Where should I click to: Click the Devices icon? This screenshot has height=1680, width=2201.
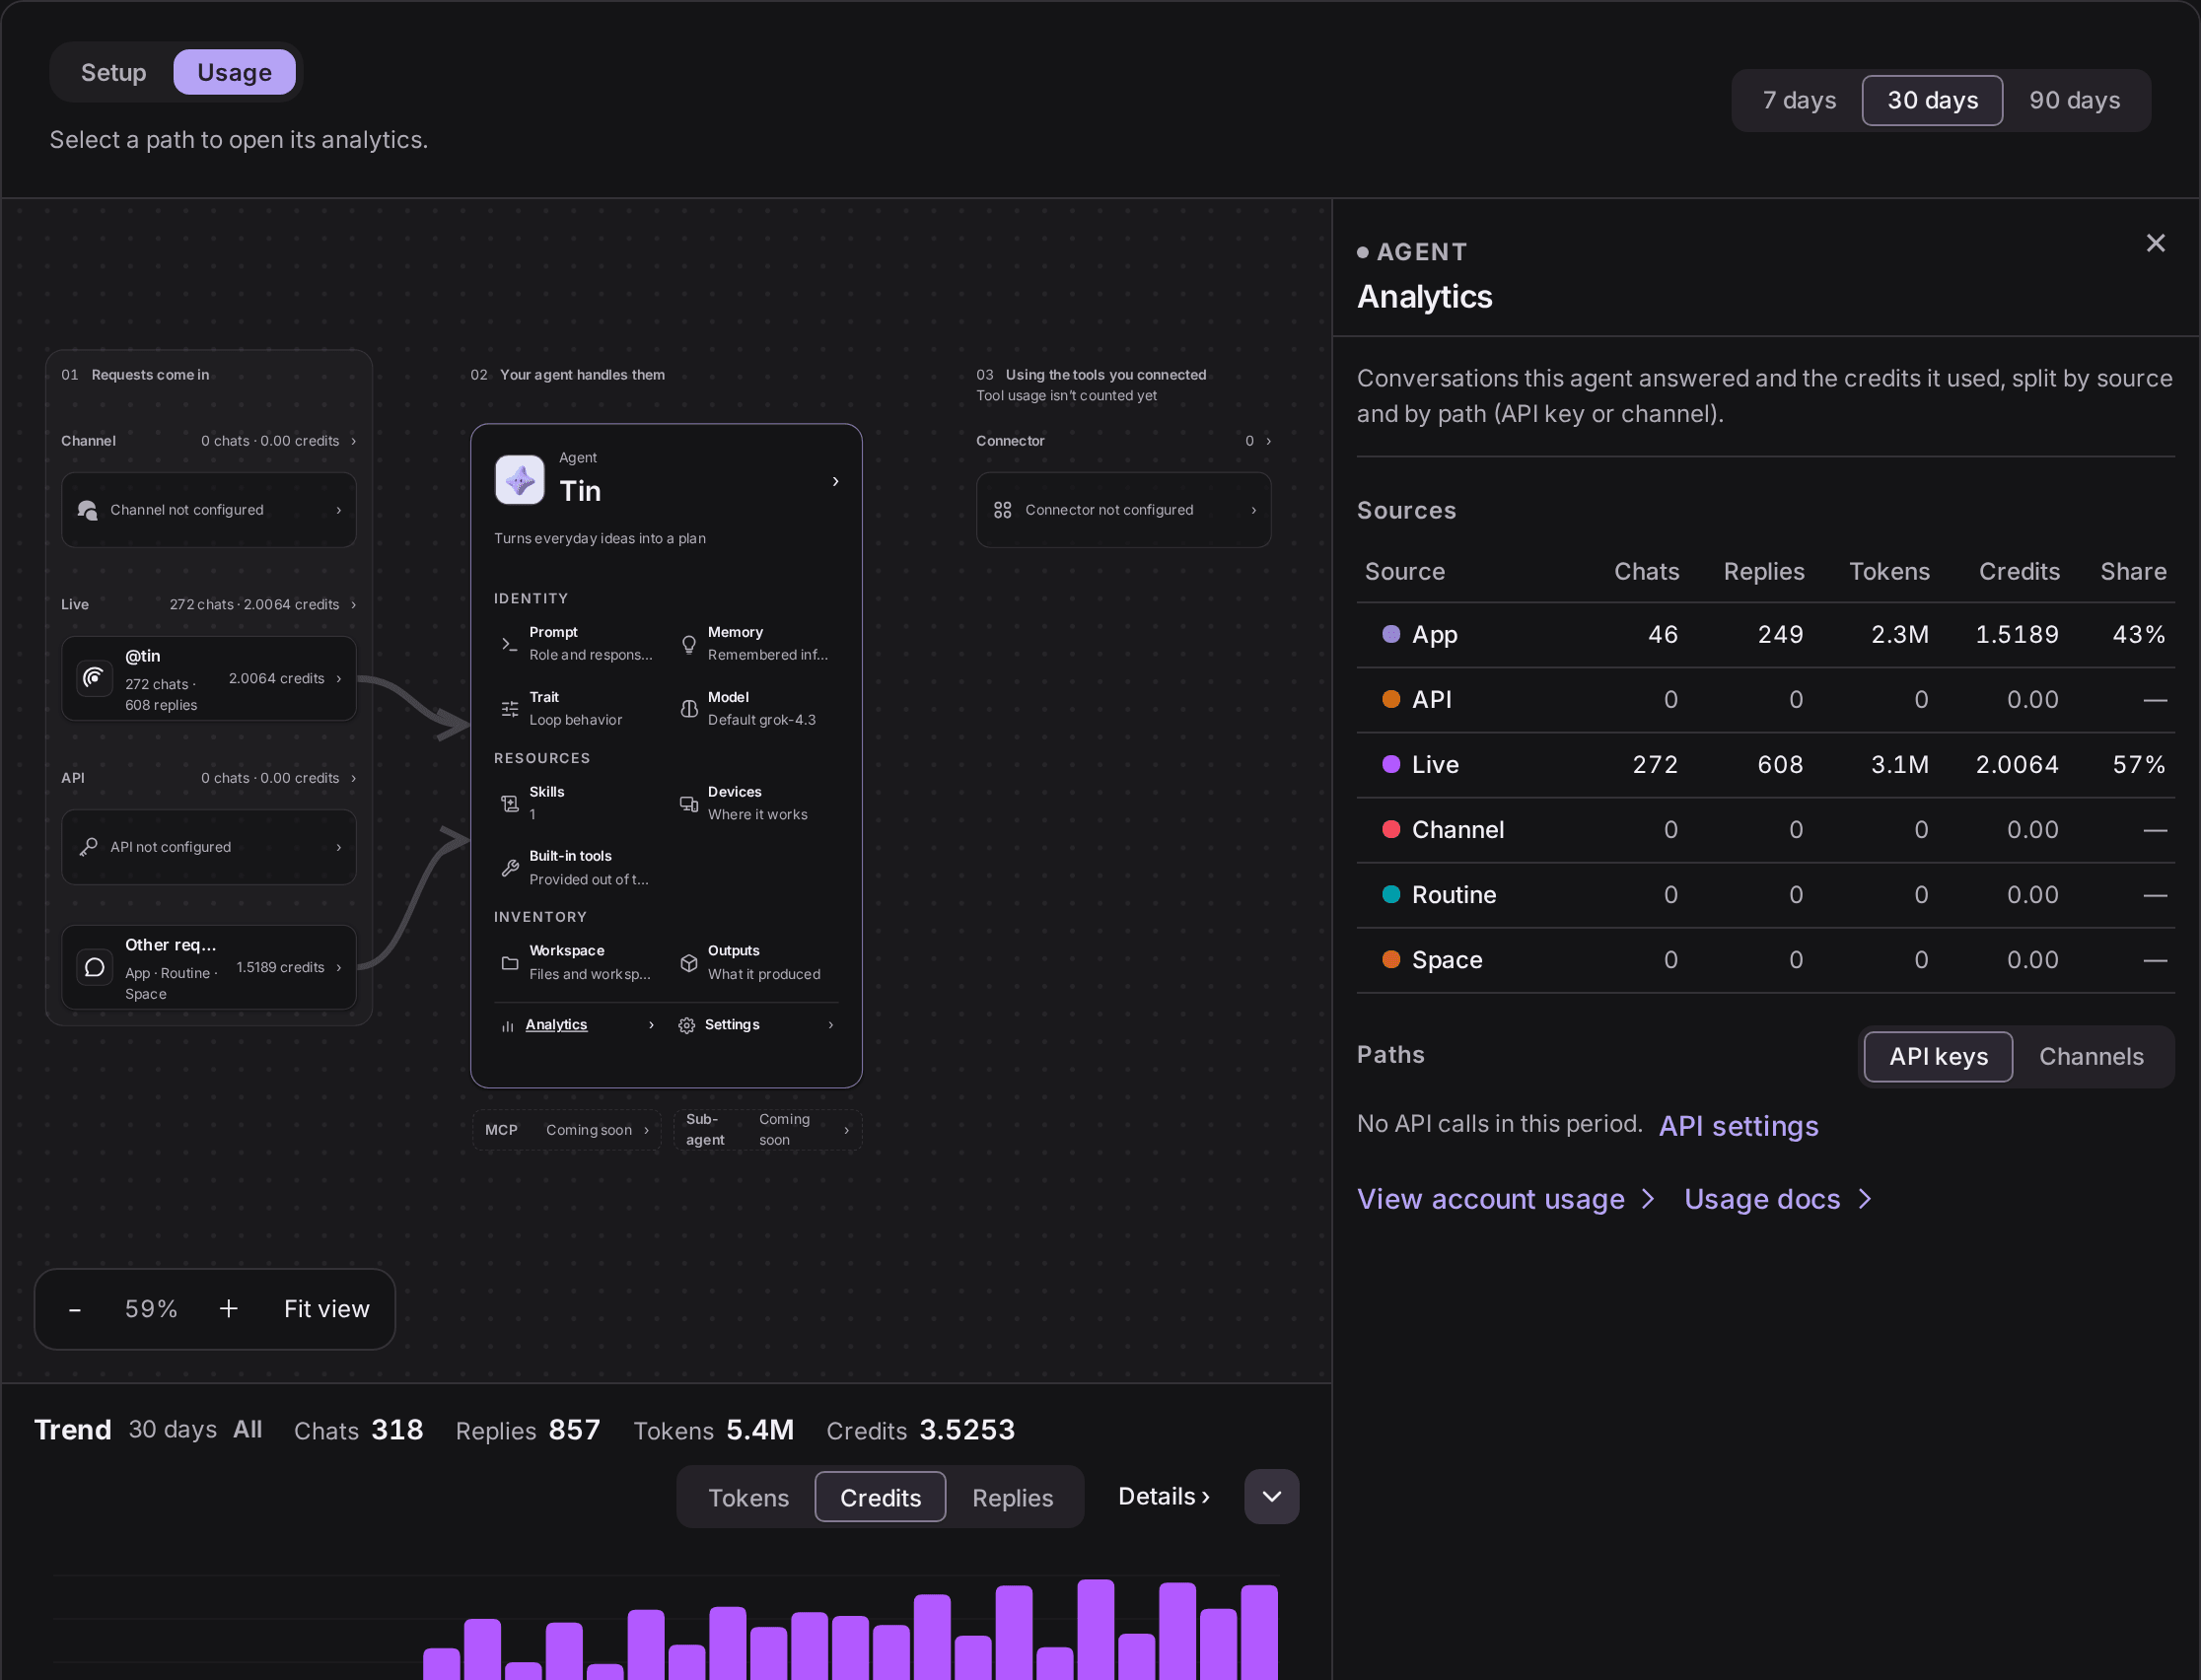[688, 803]
